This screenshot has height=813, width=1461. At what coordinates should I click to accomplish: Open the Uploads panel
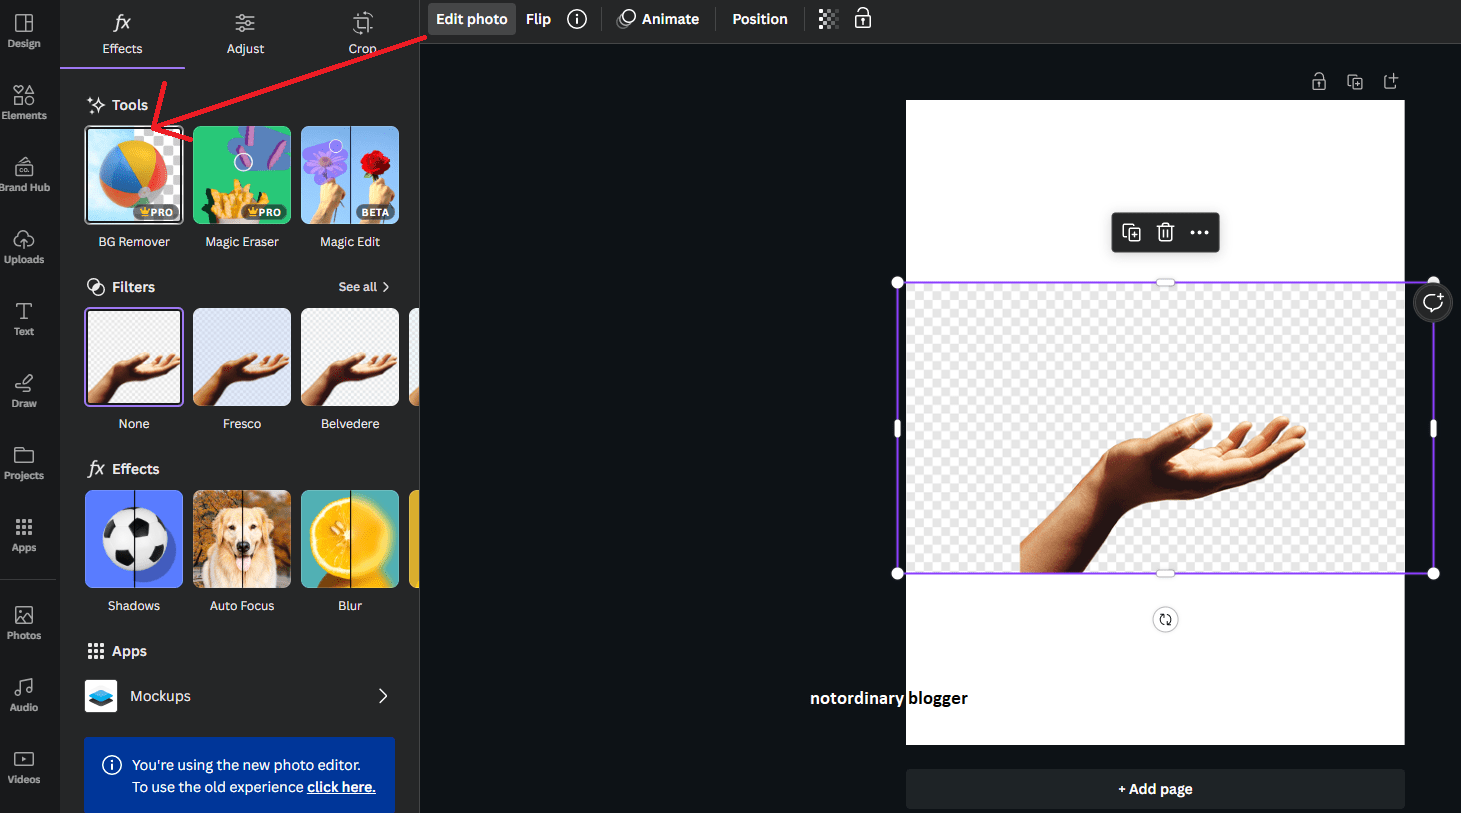point(23,245)
